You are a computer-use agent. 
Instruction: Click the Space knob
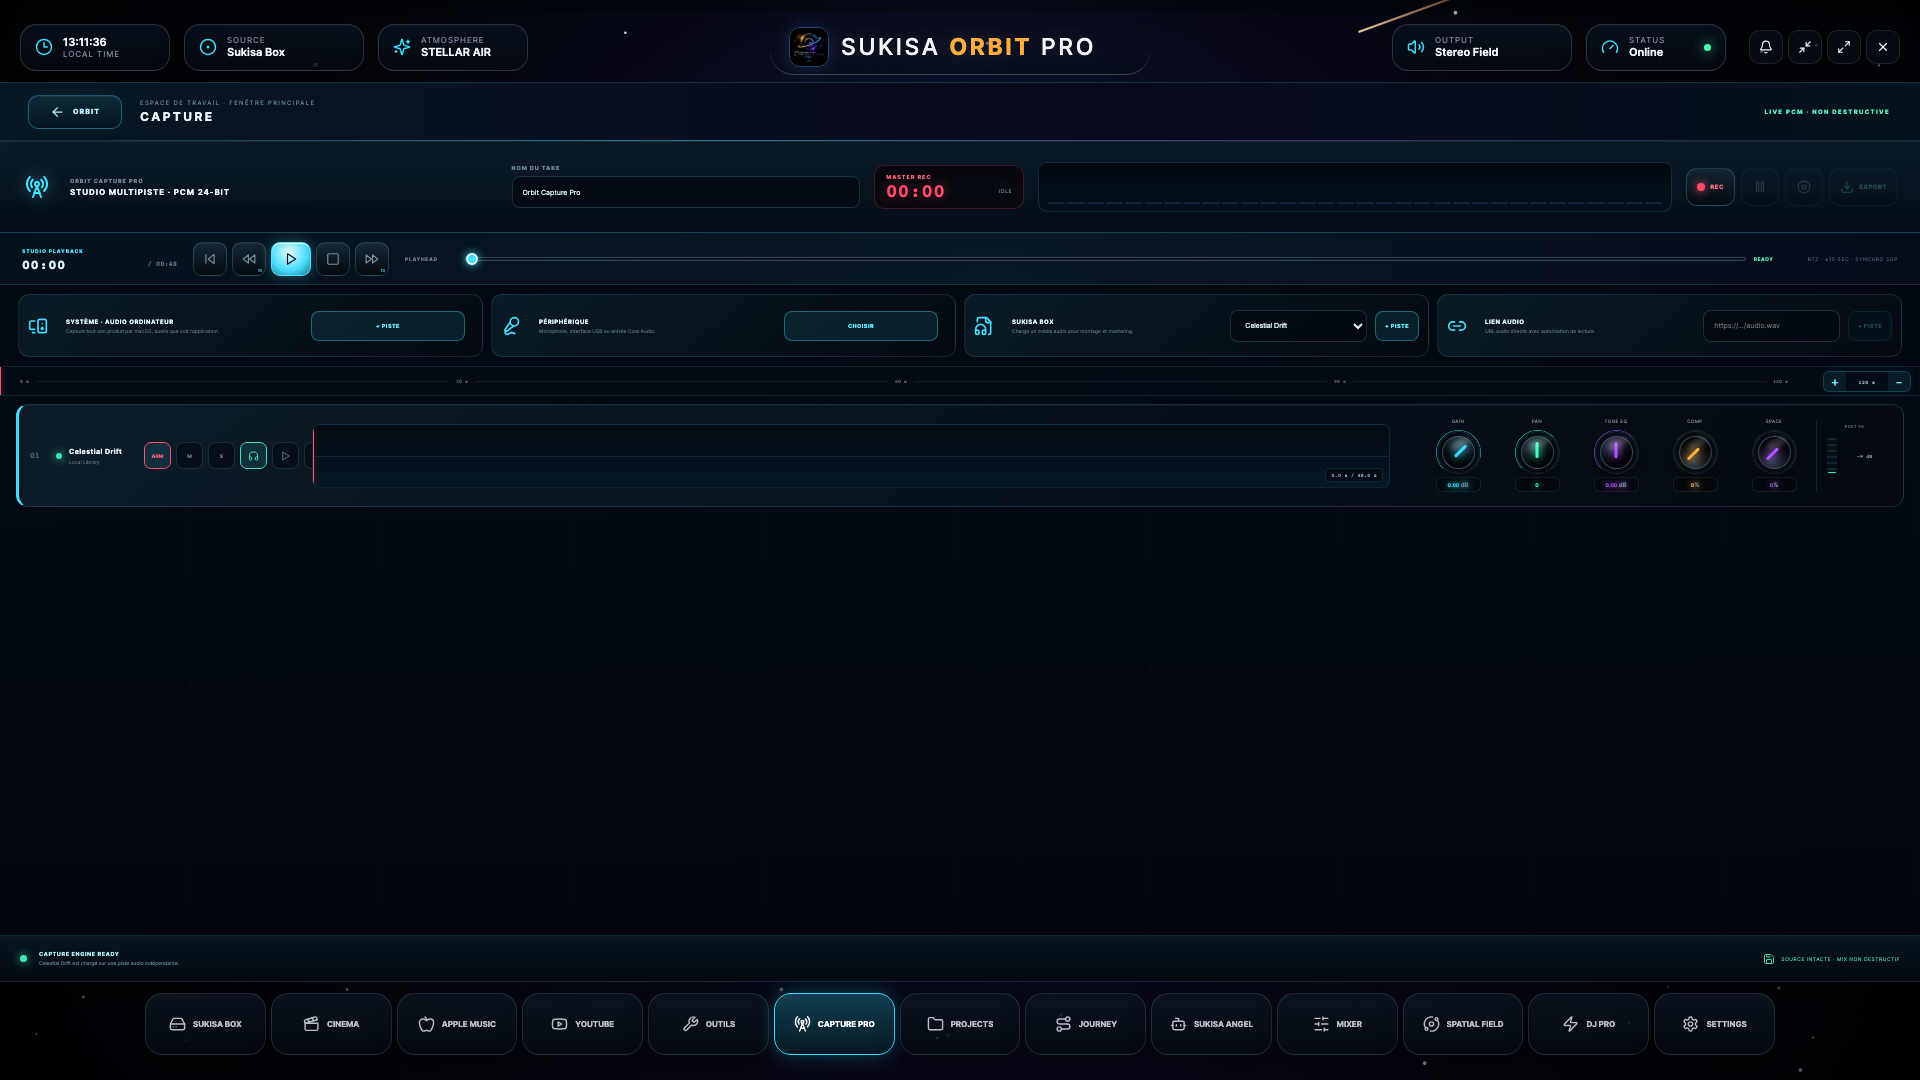tap(1774, 452)
